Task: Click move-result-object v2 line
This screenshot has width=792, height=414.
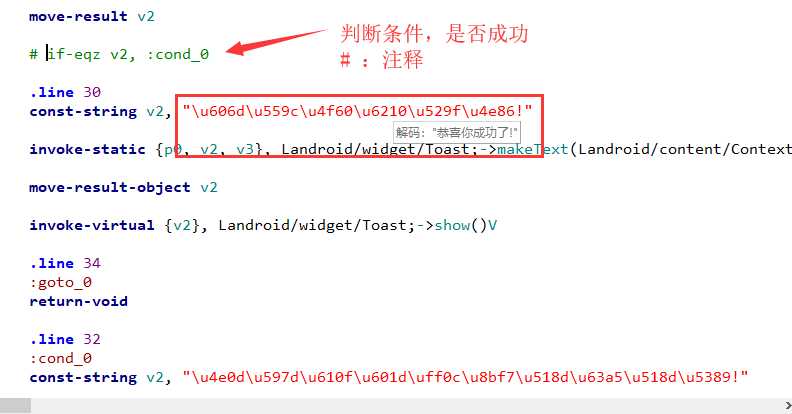Action: [123, 187]
